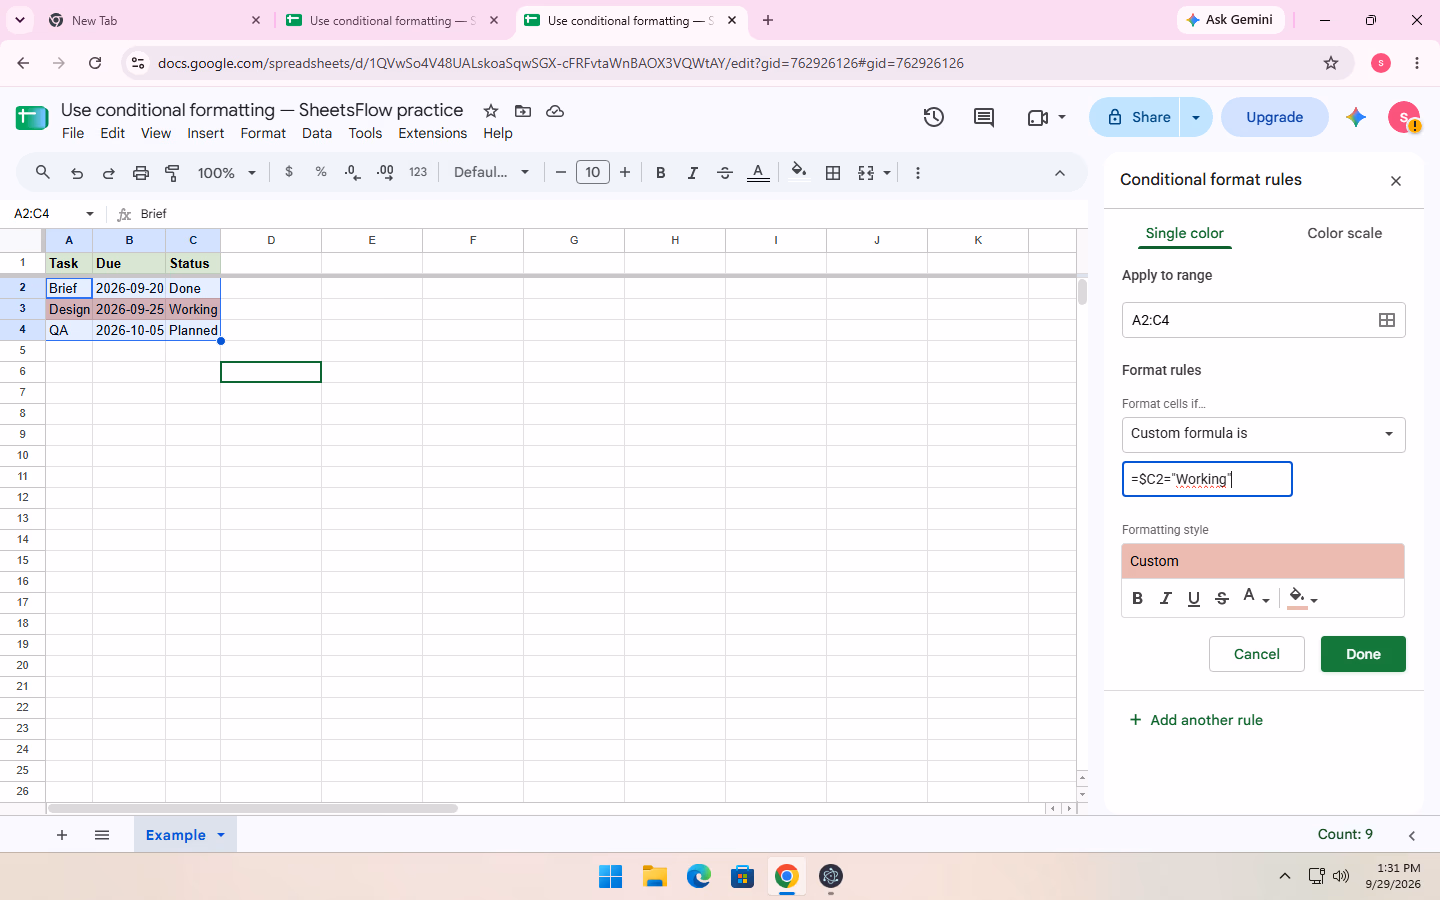Open the Data menu
Viewport: 1440px width, 900px height.
[317, 133]
